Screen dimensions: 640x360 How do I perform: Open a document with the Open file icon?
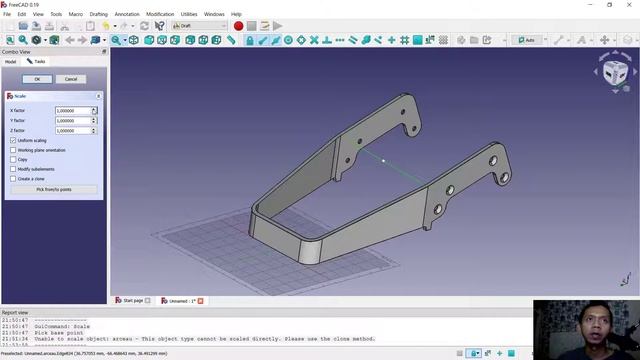23,26
